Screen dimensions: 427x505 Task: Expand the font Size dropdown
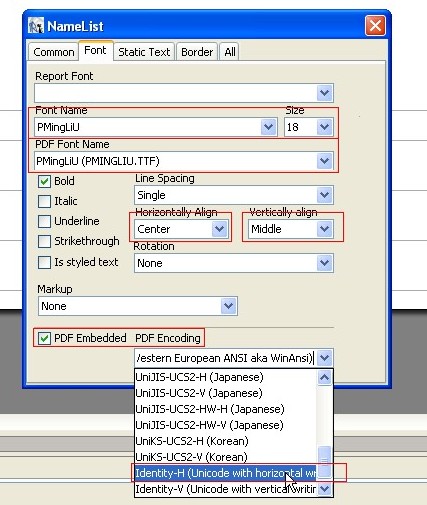click(325, 127)
